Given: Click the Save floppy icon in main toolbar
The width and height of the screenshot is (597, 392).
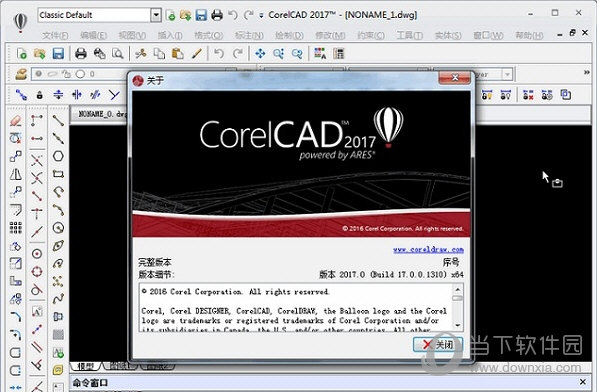Looking at the screenshot, I should pos(58,54).
